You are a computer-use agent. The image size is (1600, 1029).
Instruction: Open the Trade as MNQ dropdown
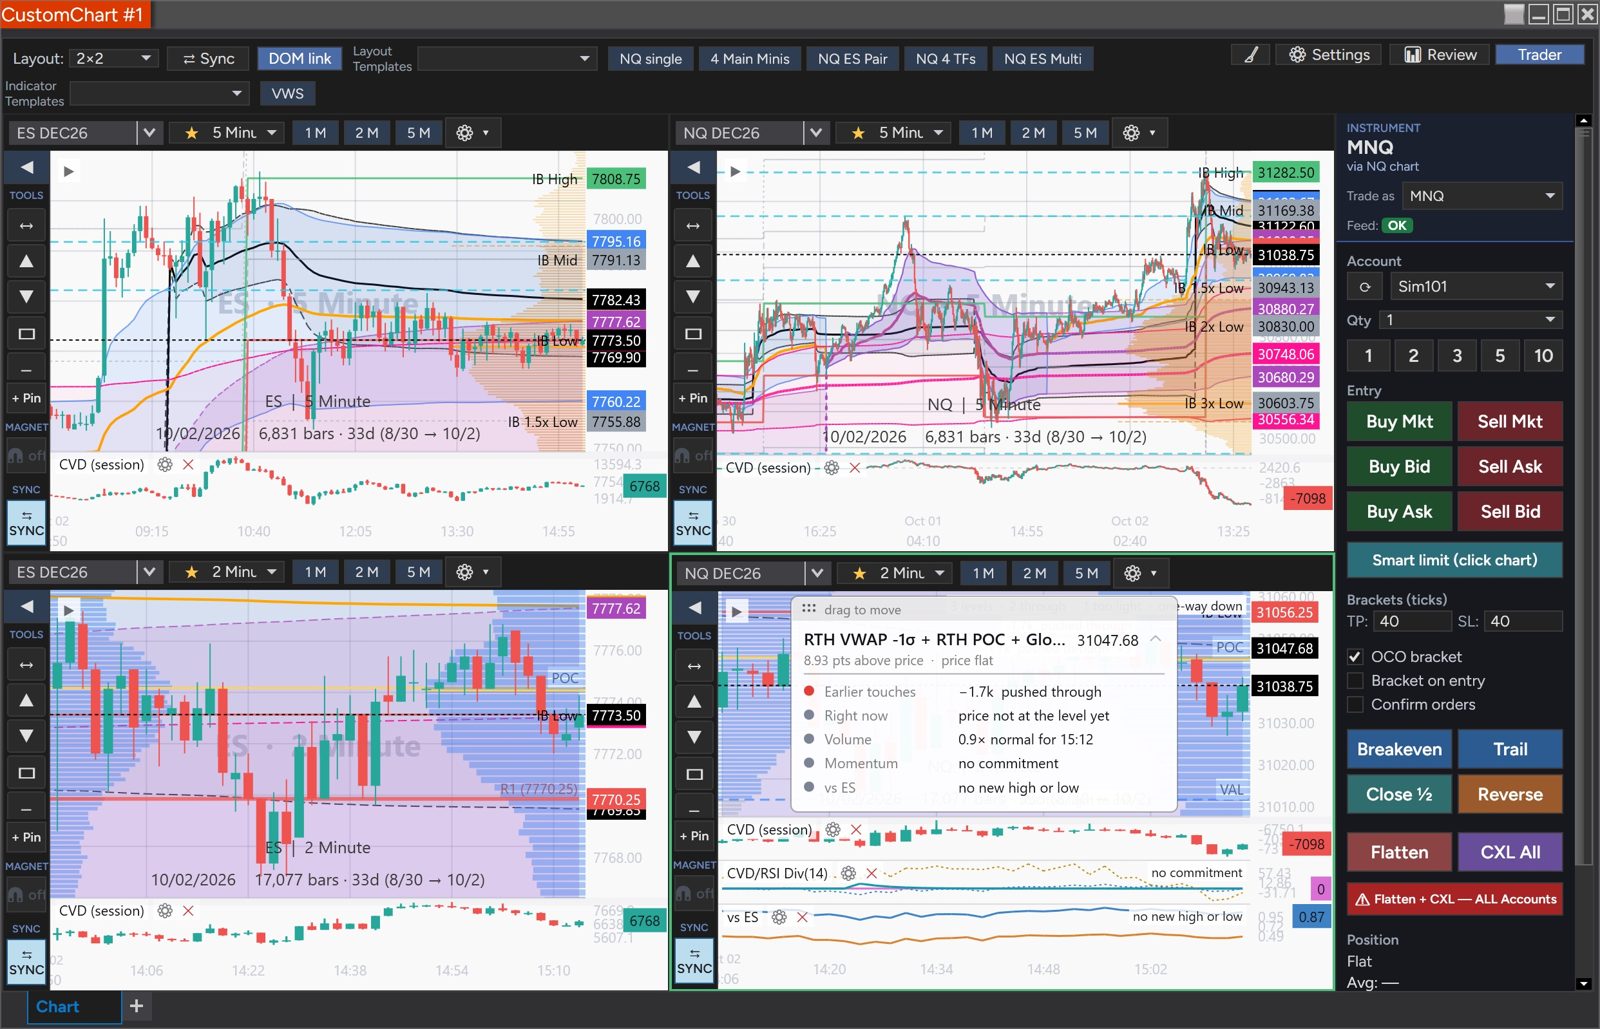click(x=1482, y=196)
